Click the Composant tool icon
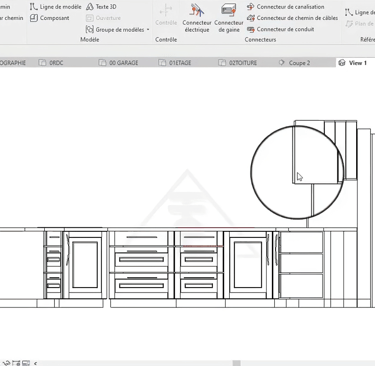 coord(34,18)
